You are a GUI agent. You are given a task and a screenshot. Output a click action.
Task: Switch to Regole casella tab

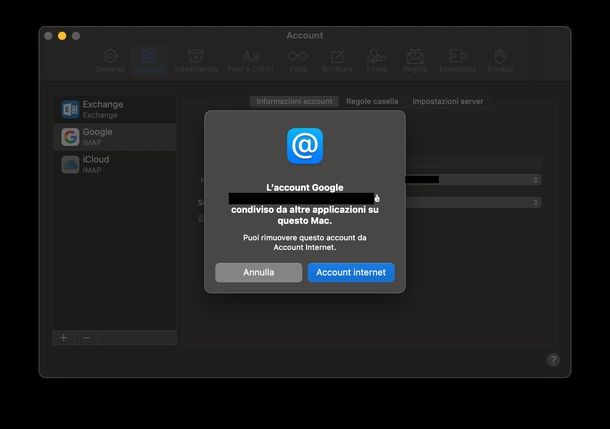[x=372, y=101]
